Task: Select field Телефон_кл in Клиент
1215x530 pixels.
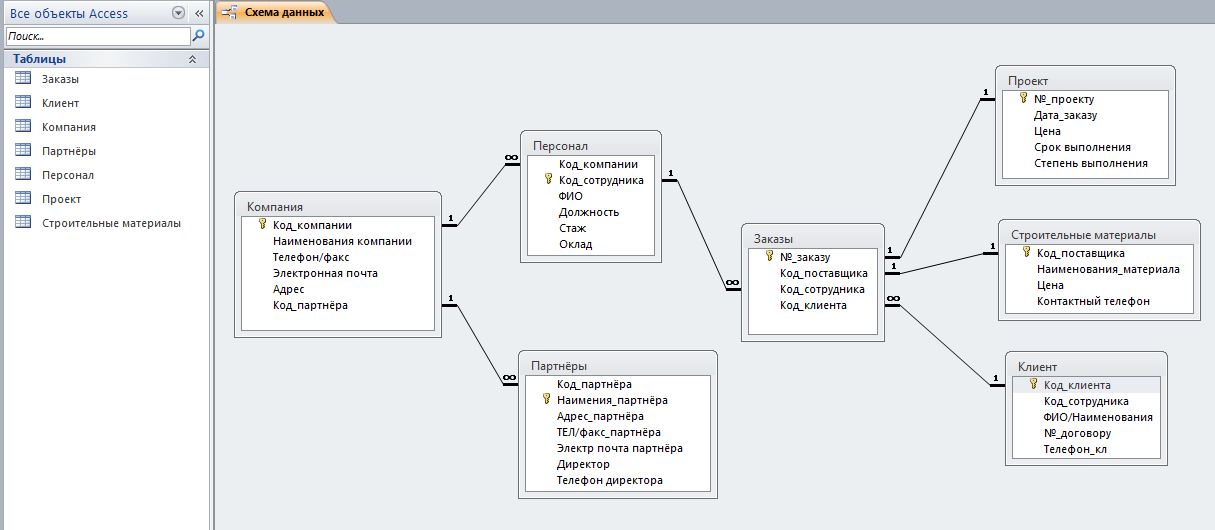Action: point(1075,449)
